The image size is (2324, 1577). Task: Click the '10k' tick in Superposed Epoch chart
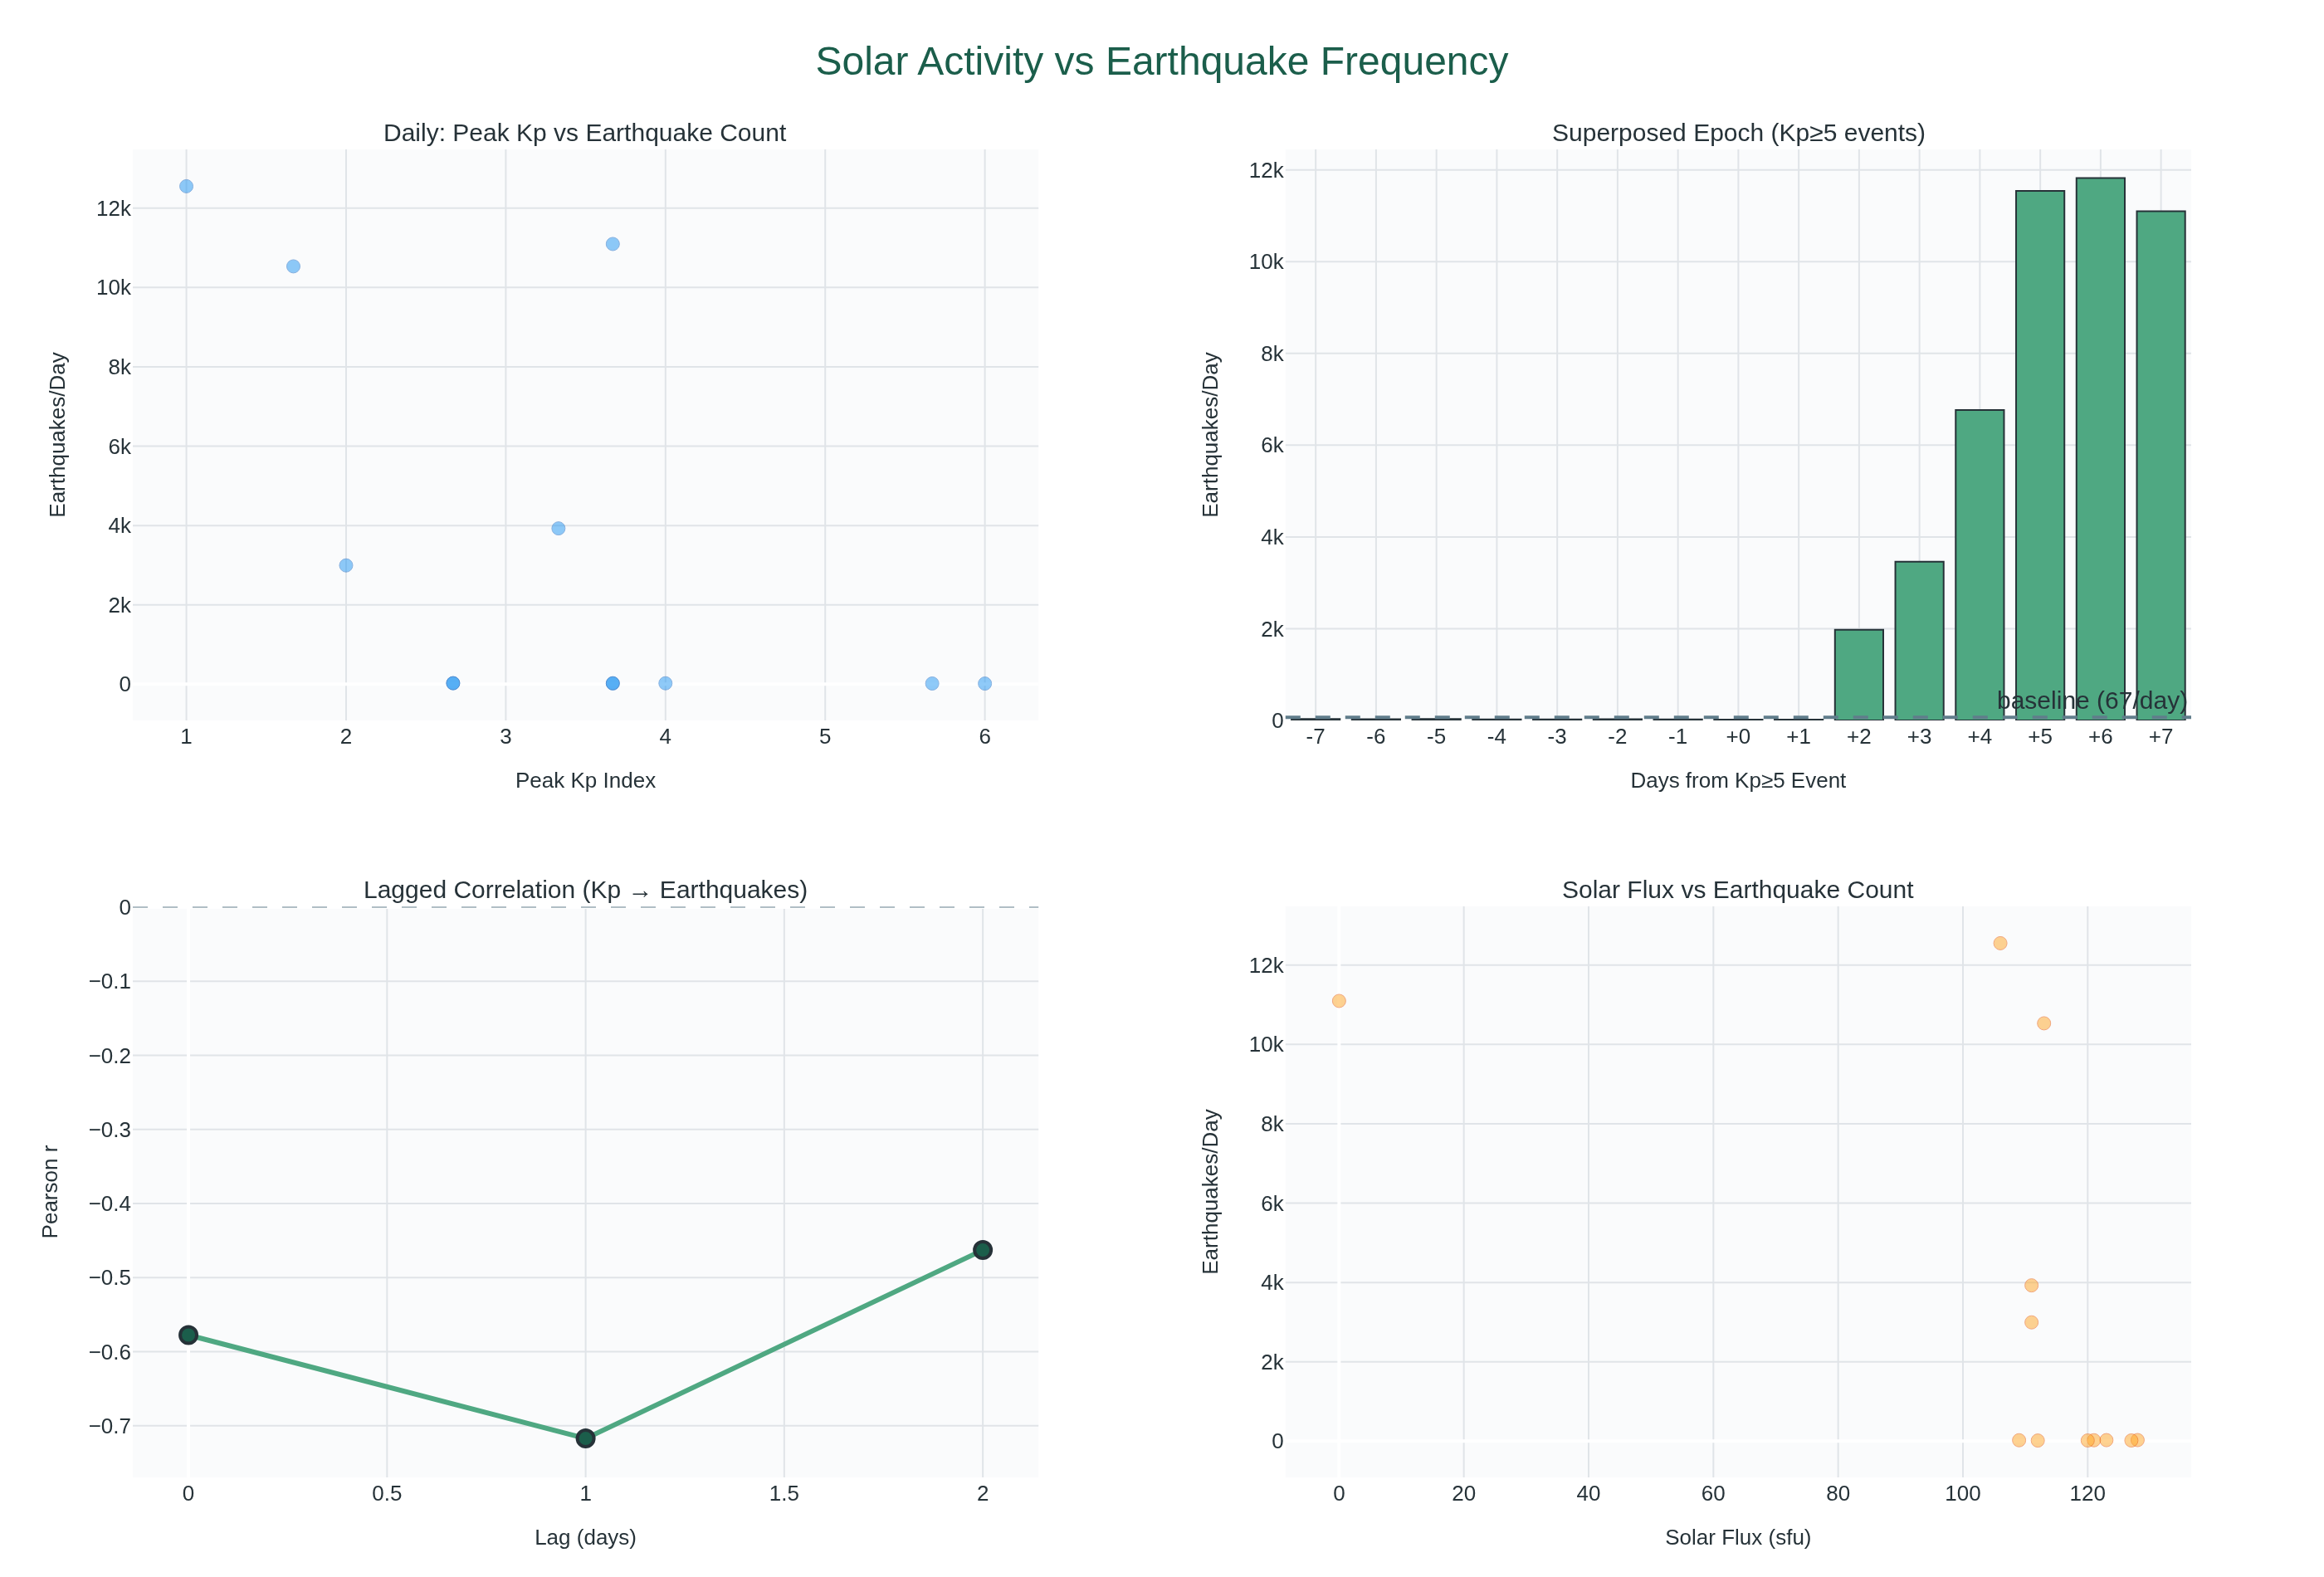[1266, 262]
